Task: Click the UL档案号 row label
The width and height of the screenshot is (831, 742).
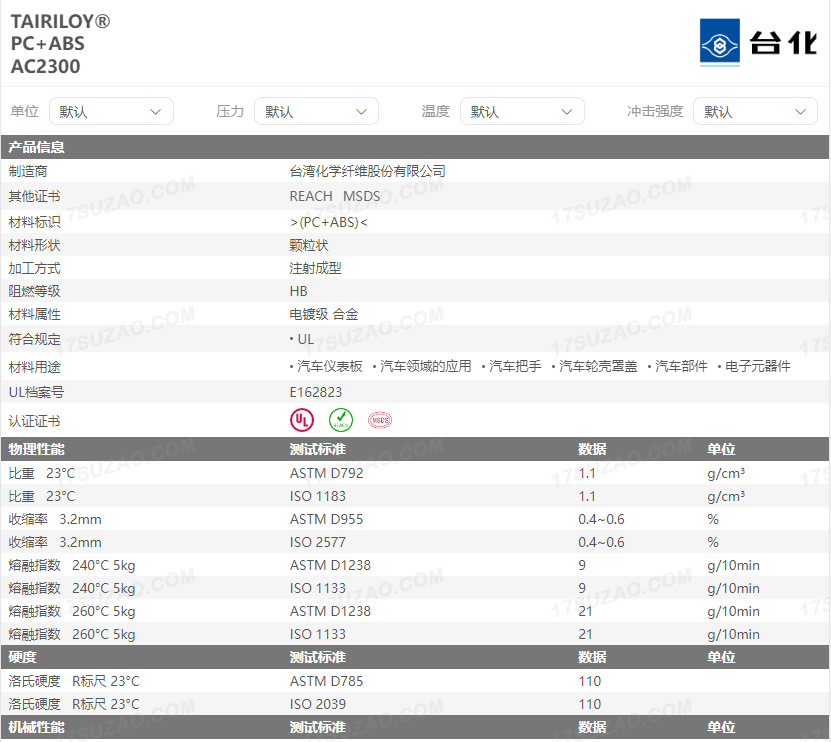Action: pos(36,392)
